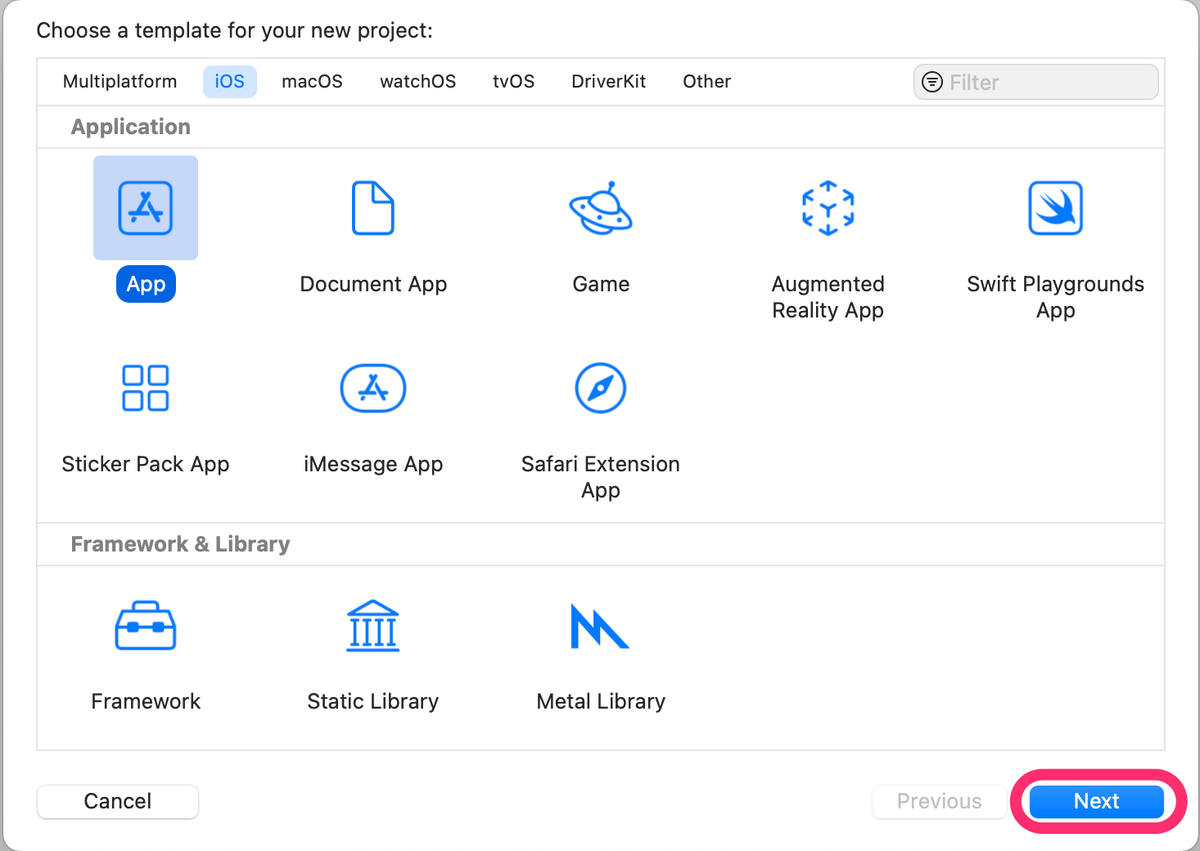
Task: Choose the Swift Playgrounds App icon
Action: pos(1055,208)
